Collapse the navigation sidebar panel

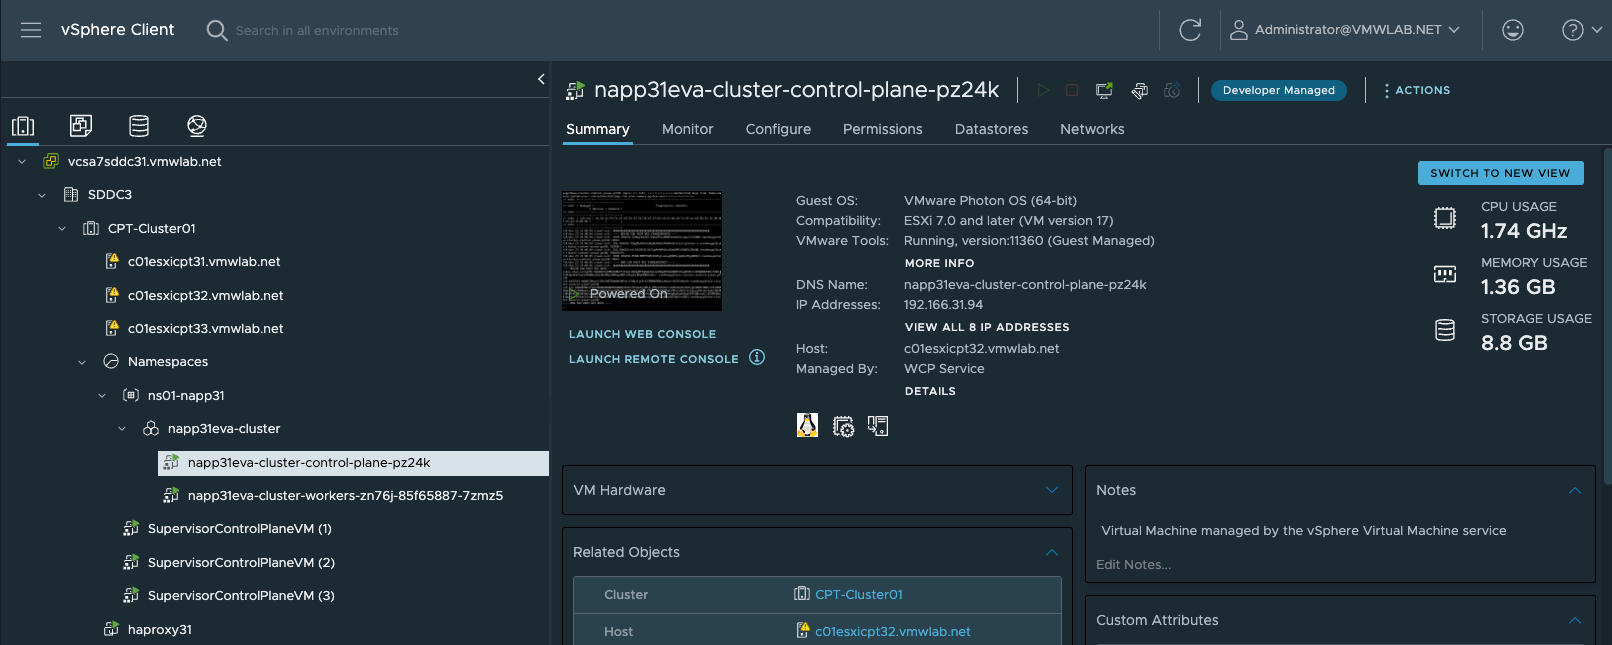click(541, 79)
